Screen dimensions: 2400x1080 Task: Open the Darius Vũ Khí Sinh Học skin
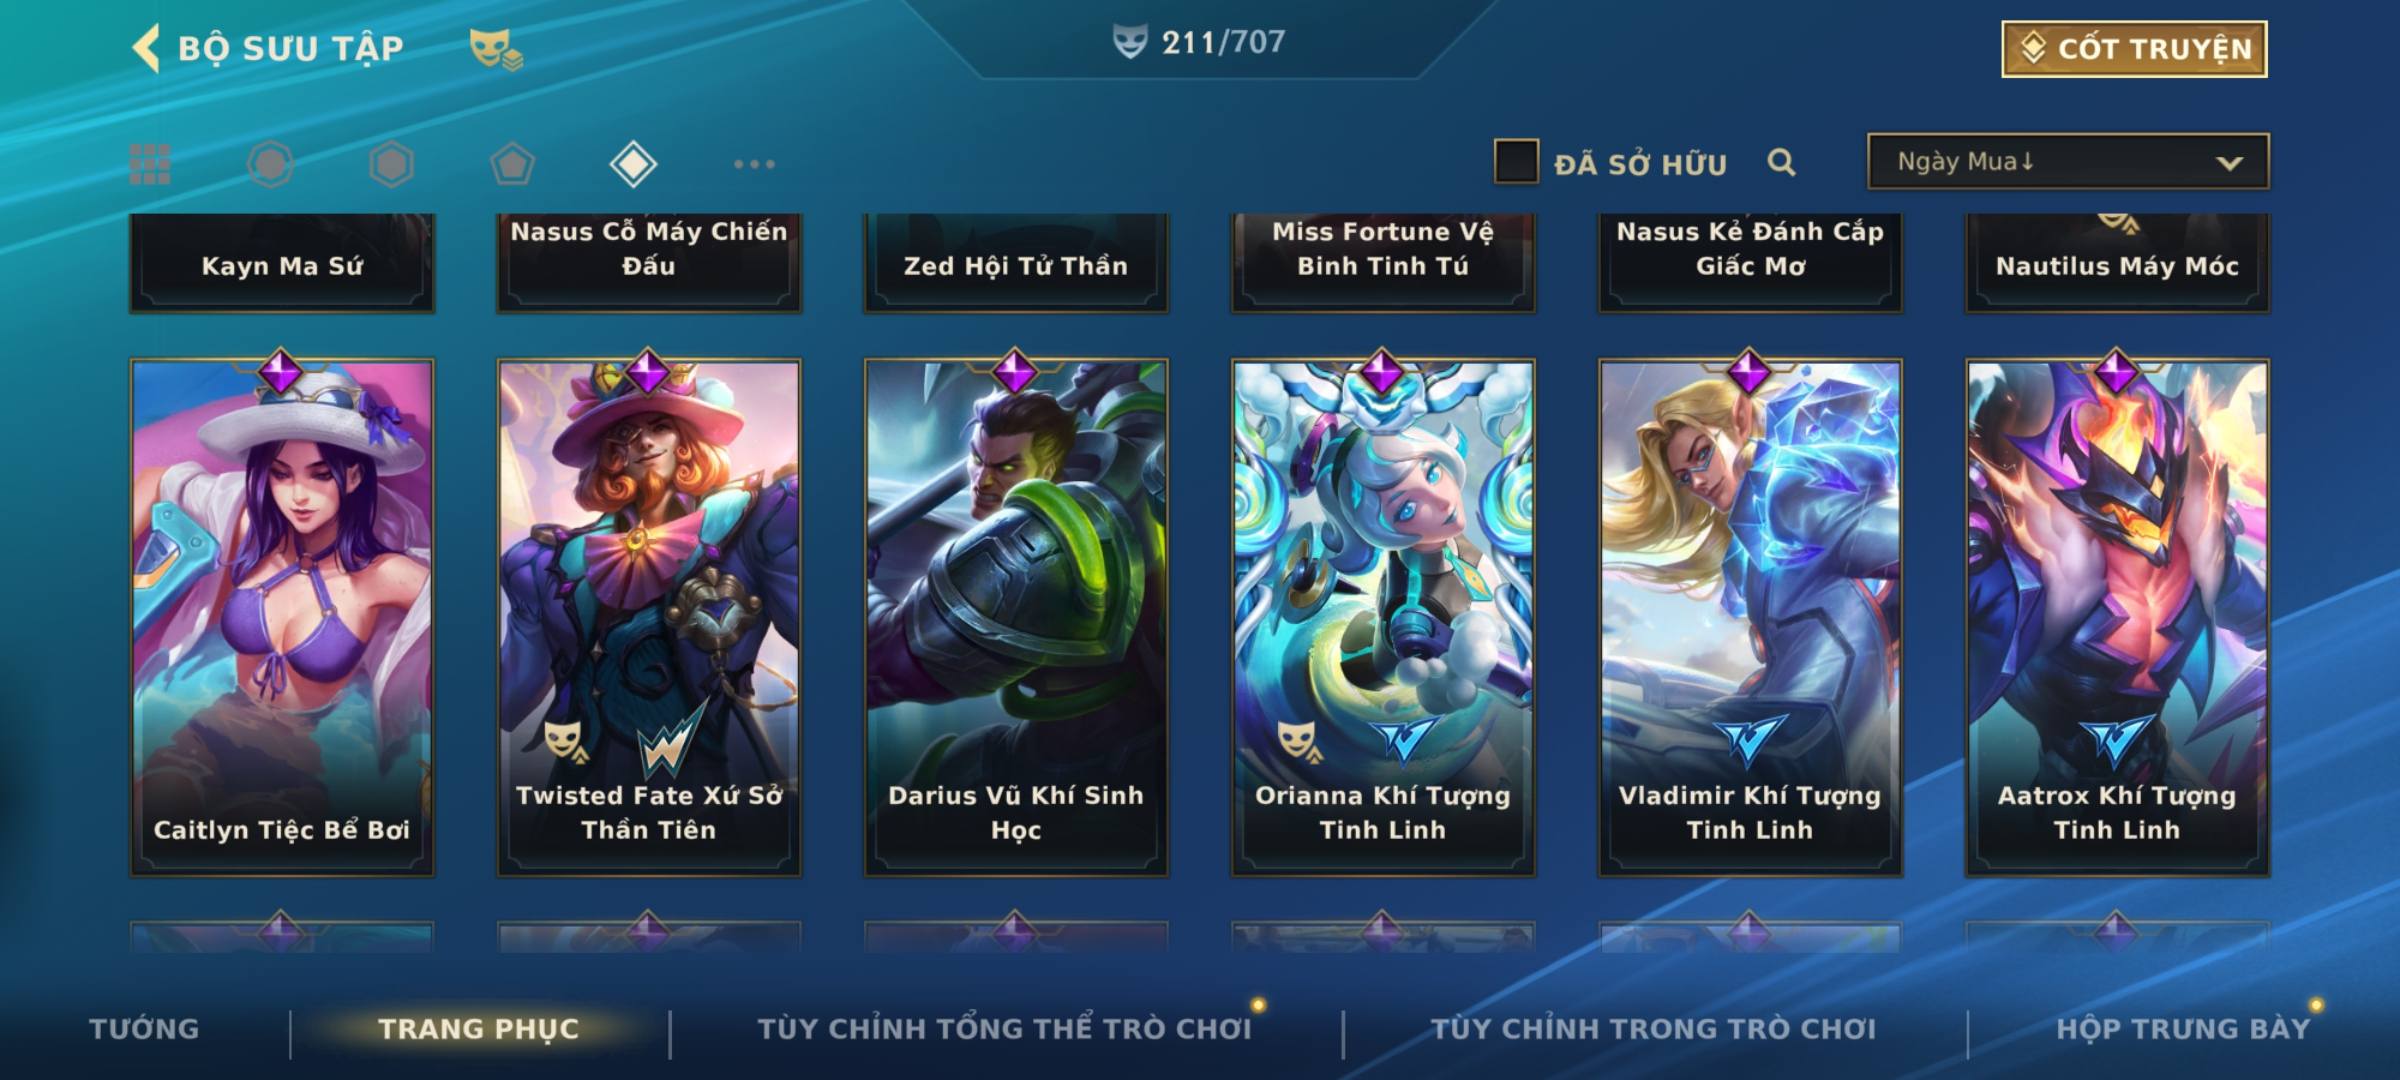click(x=1016, y=617)
